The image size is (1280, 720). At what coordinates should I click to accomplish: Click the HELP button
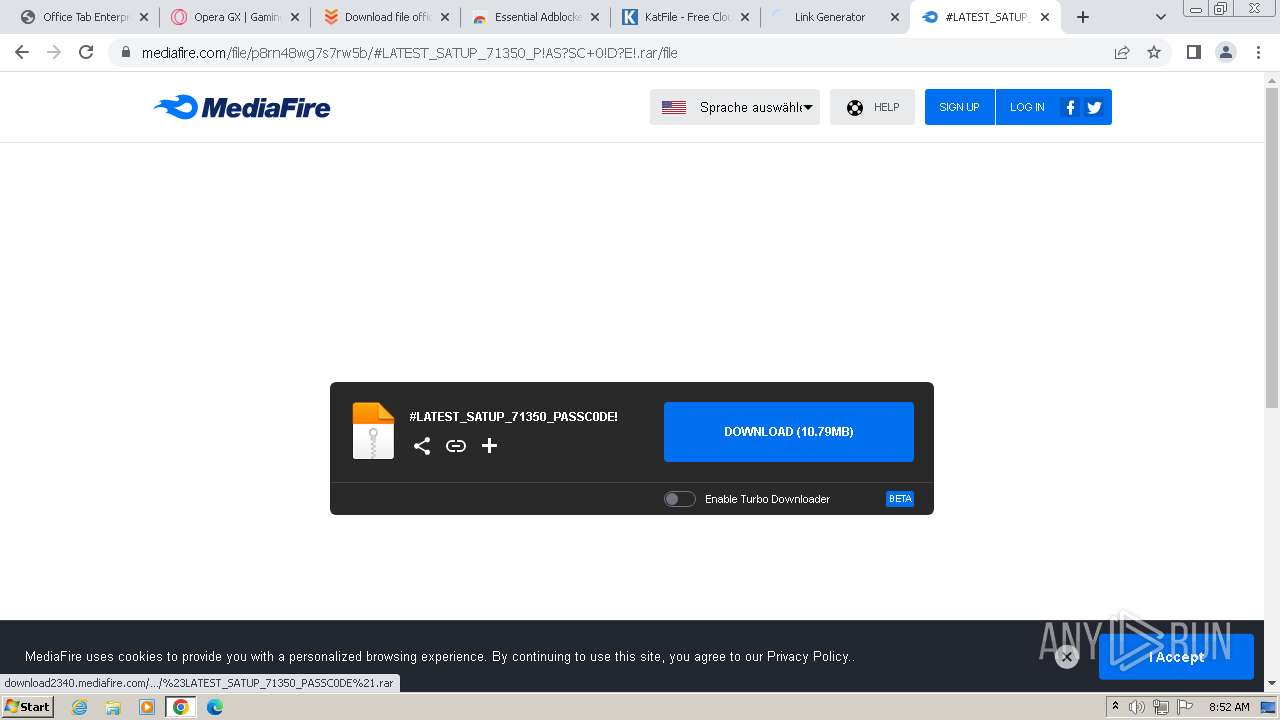872,107
